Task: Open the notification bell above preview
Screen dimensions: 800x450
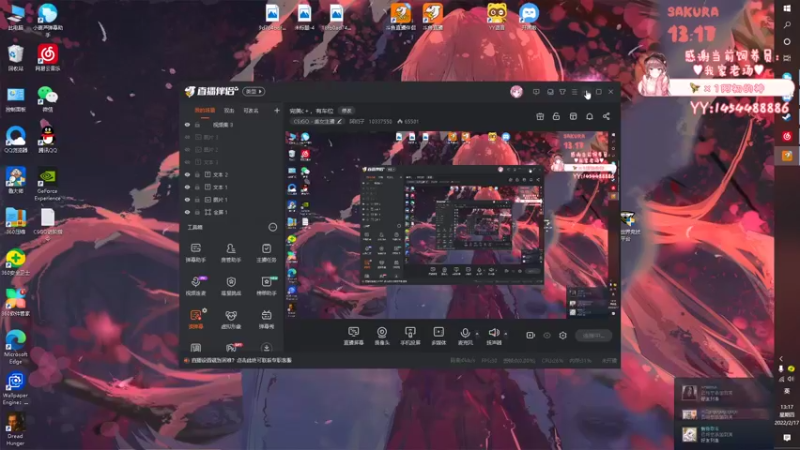Action: click(589, 117)
